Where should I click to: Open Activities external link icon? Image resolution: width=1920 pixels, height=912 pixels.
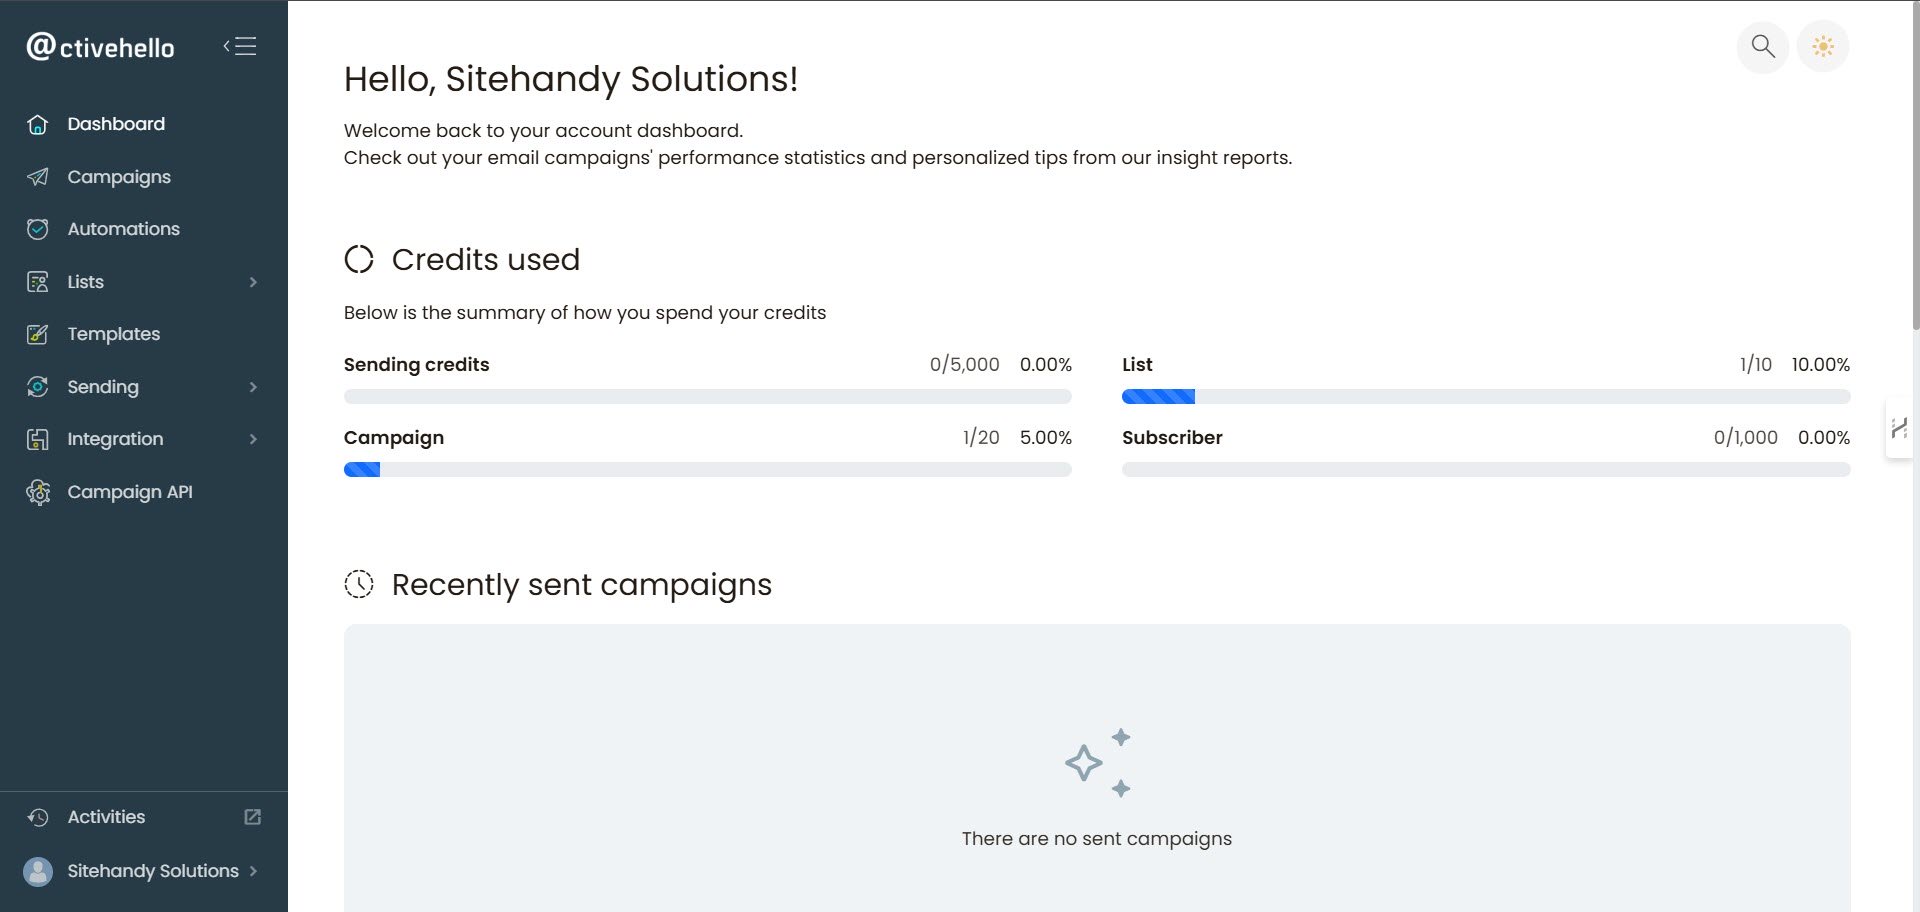[253, 817]
